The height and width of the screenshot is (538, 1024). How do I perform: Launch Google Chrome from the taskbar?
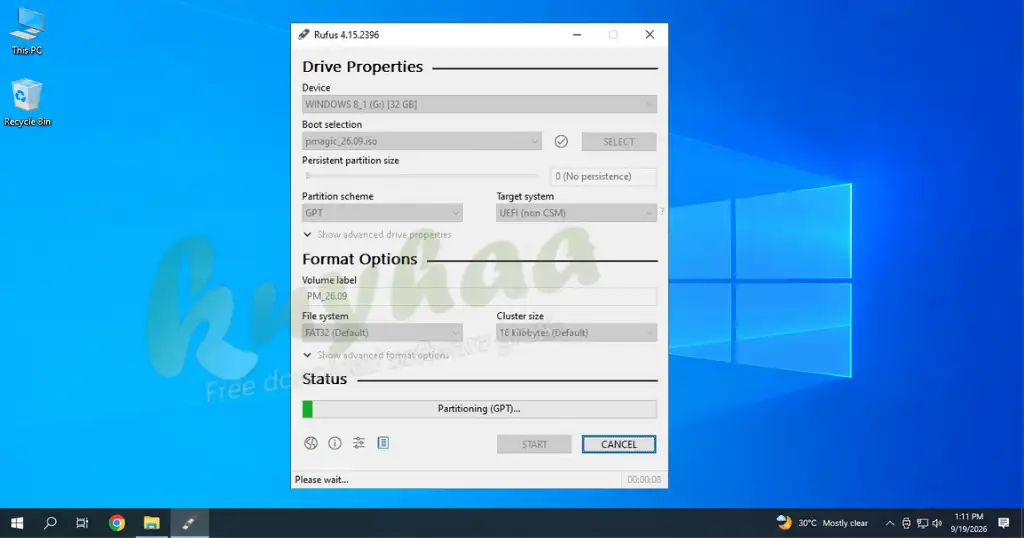click(117, 523)
